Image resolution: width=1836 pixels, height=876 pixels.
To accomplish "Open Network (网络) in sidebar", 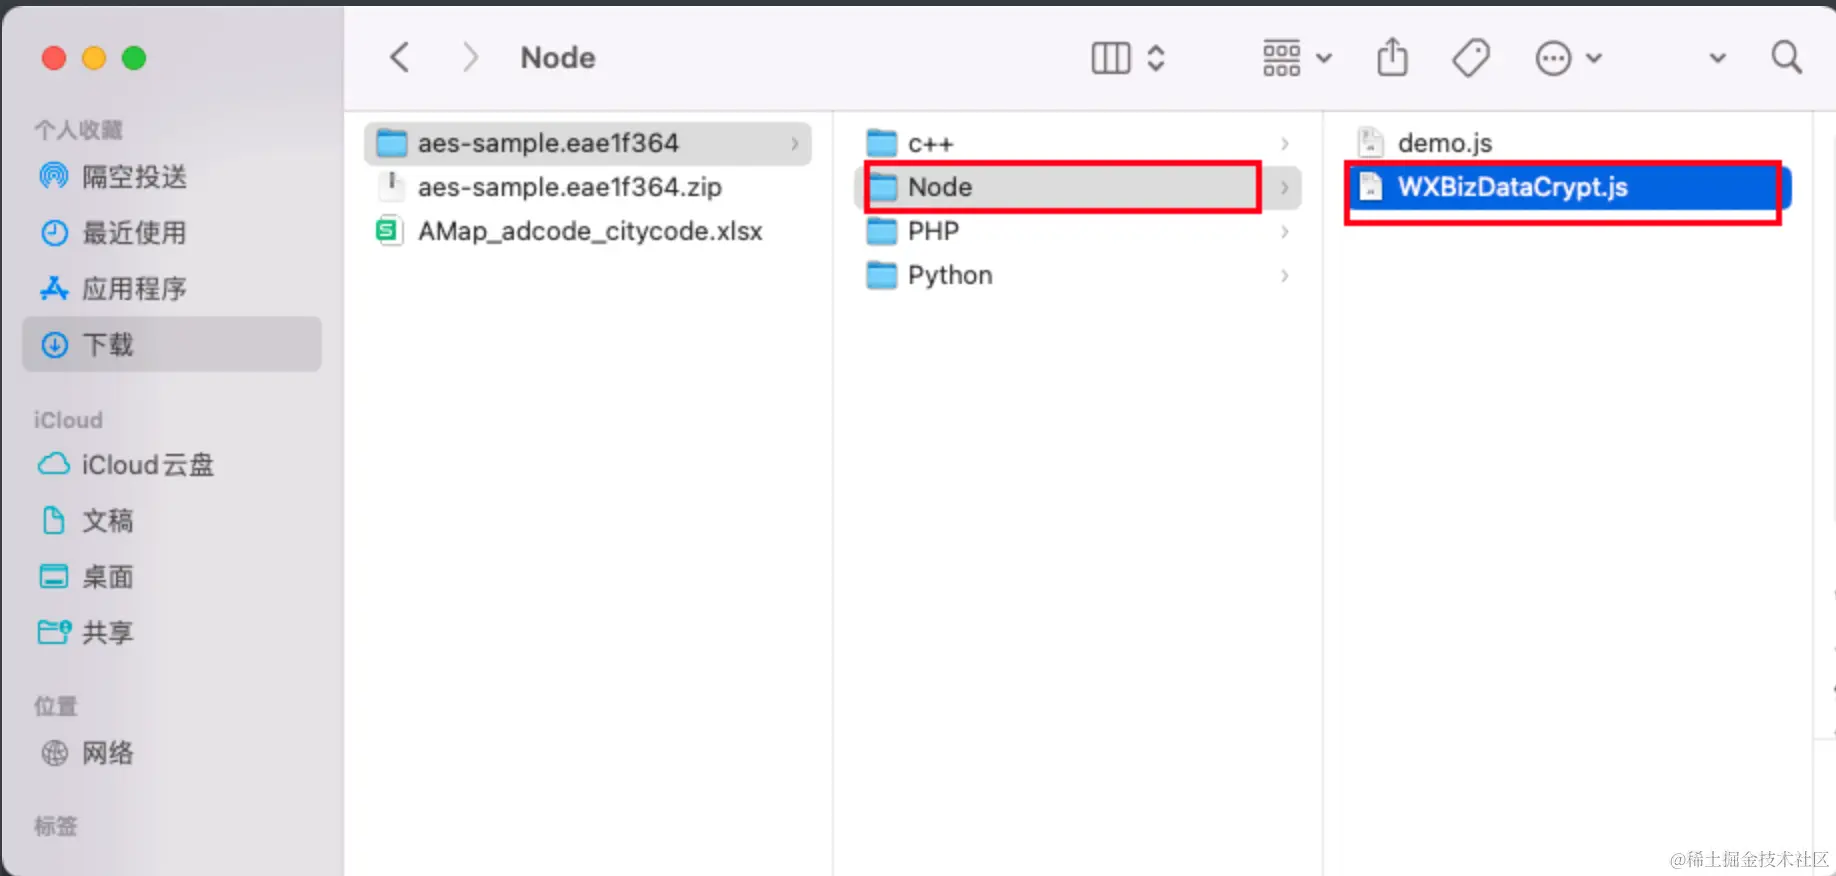I will click(x=107, y=753).
